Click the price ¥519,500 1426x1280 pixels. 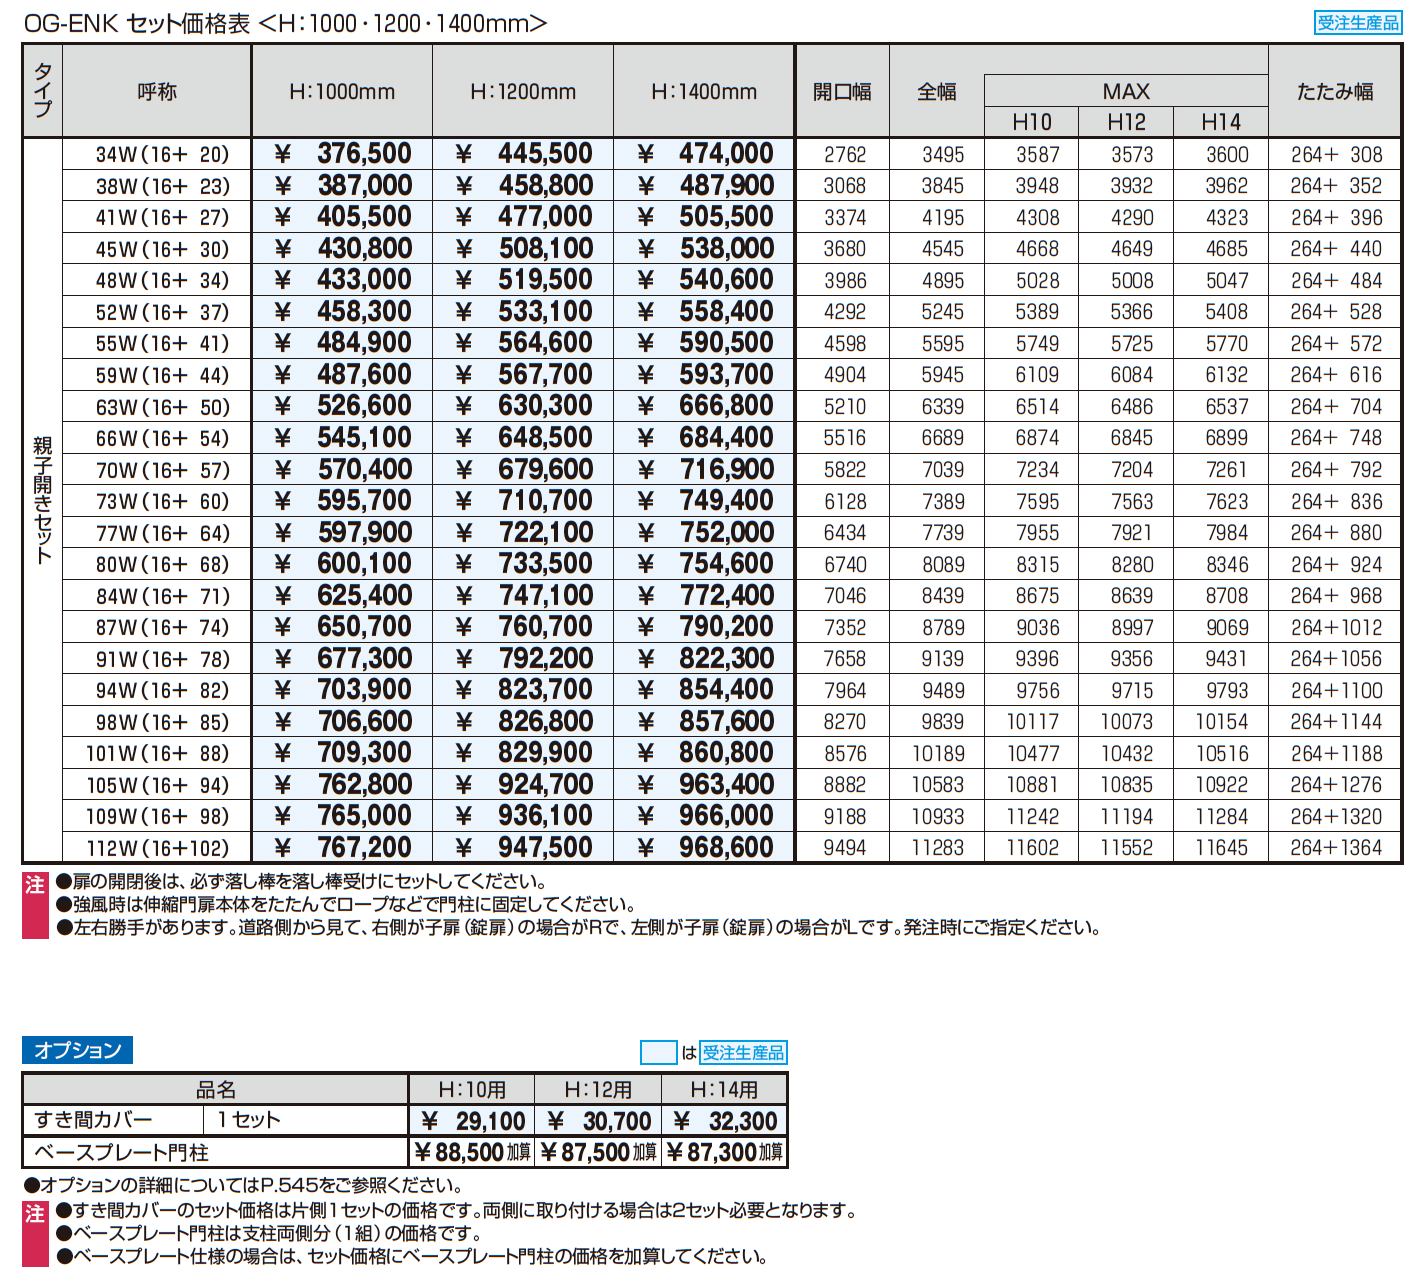(523, 280)
